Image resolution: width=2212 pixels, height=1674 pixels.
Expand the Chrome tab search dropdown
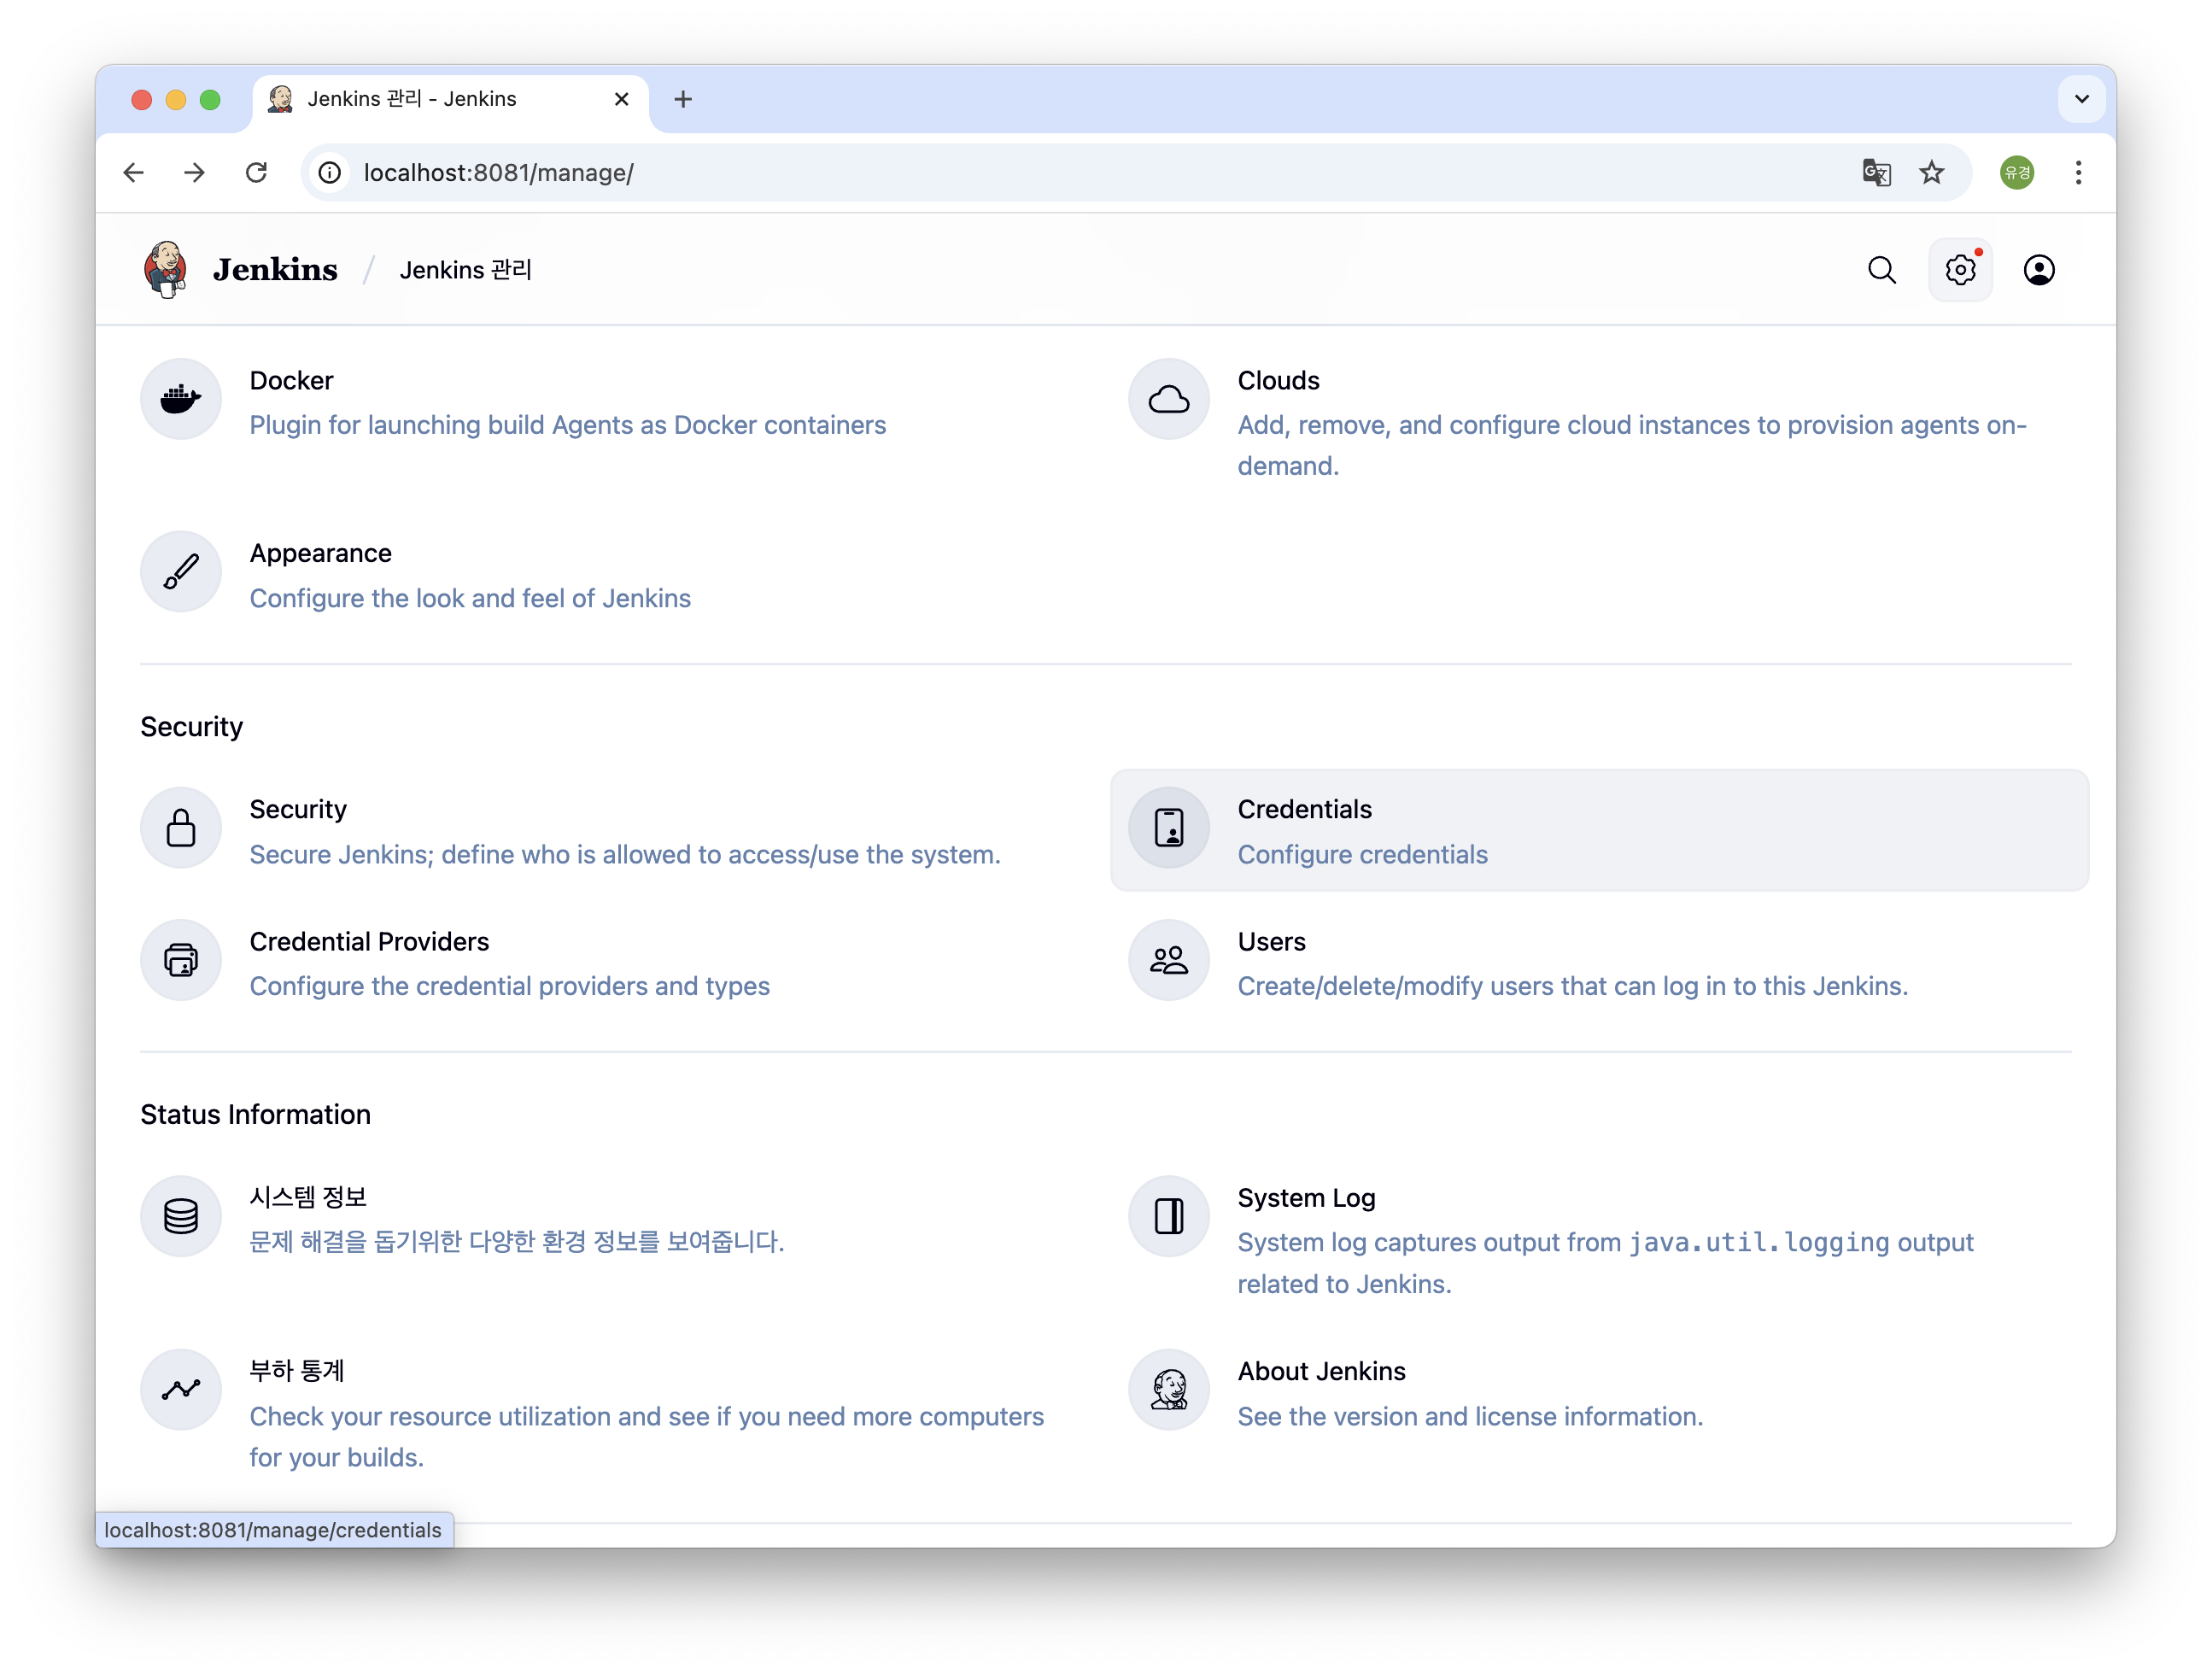[x=2081, y=99]
